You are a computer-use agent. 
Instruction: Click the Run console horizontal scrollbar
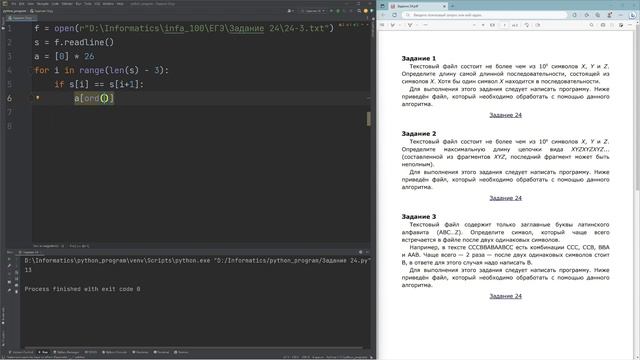192,348
